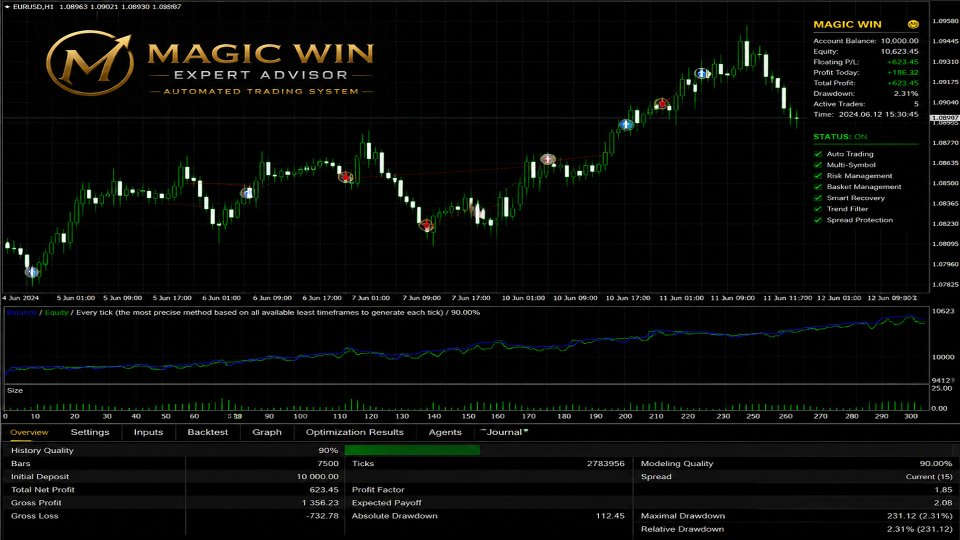Click the Gross Loss value -732.78
Image resolution: width=960 pixels, height=540 pixels.
322,516
